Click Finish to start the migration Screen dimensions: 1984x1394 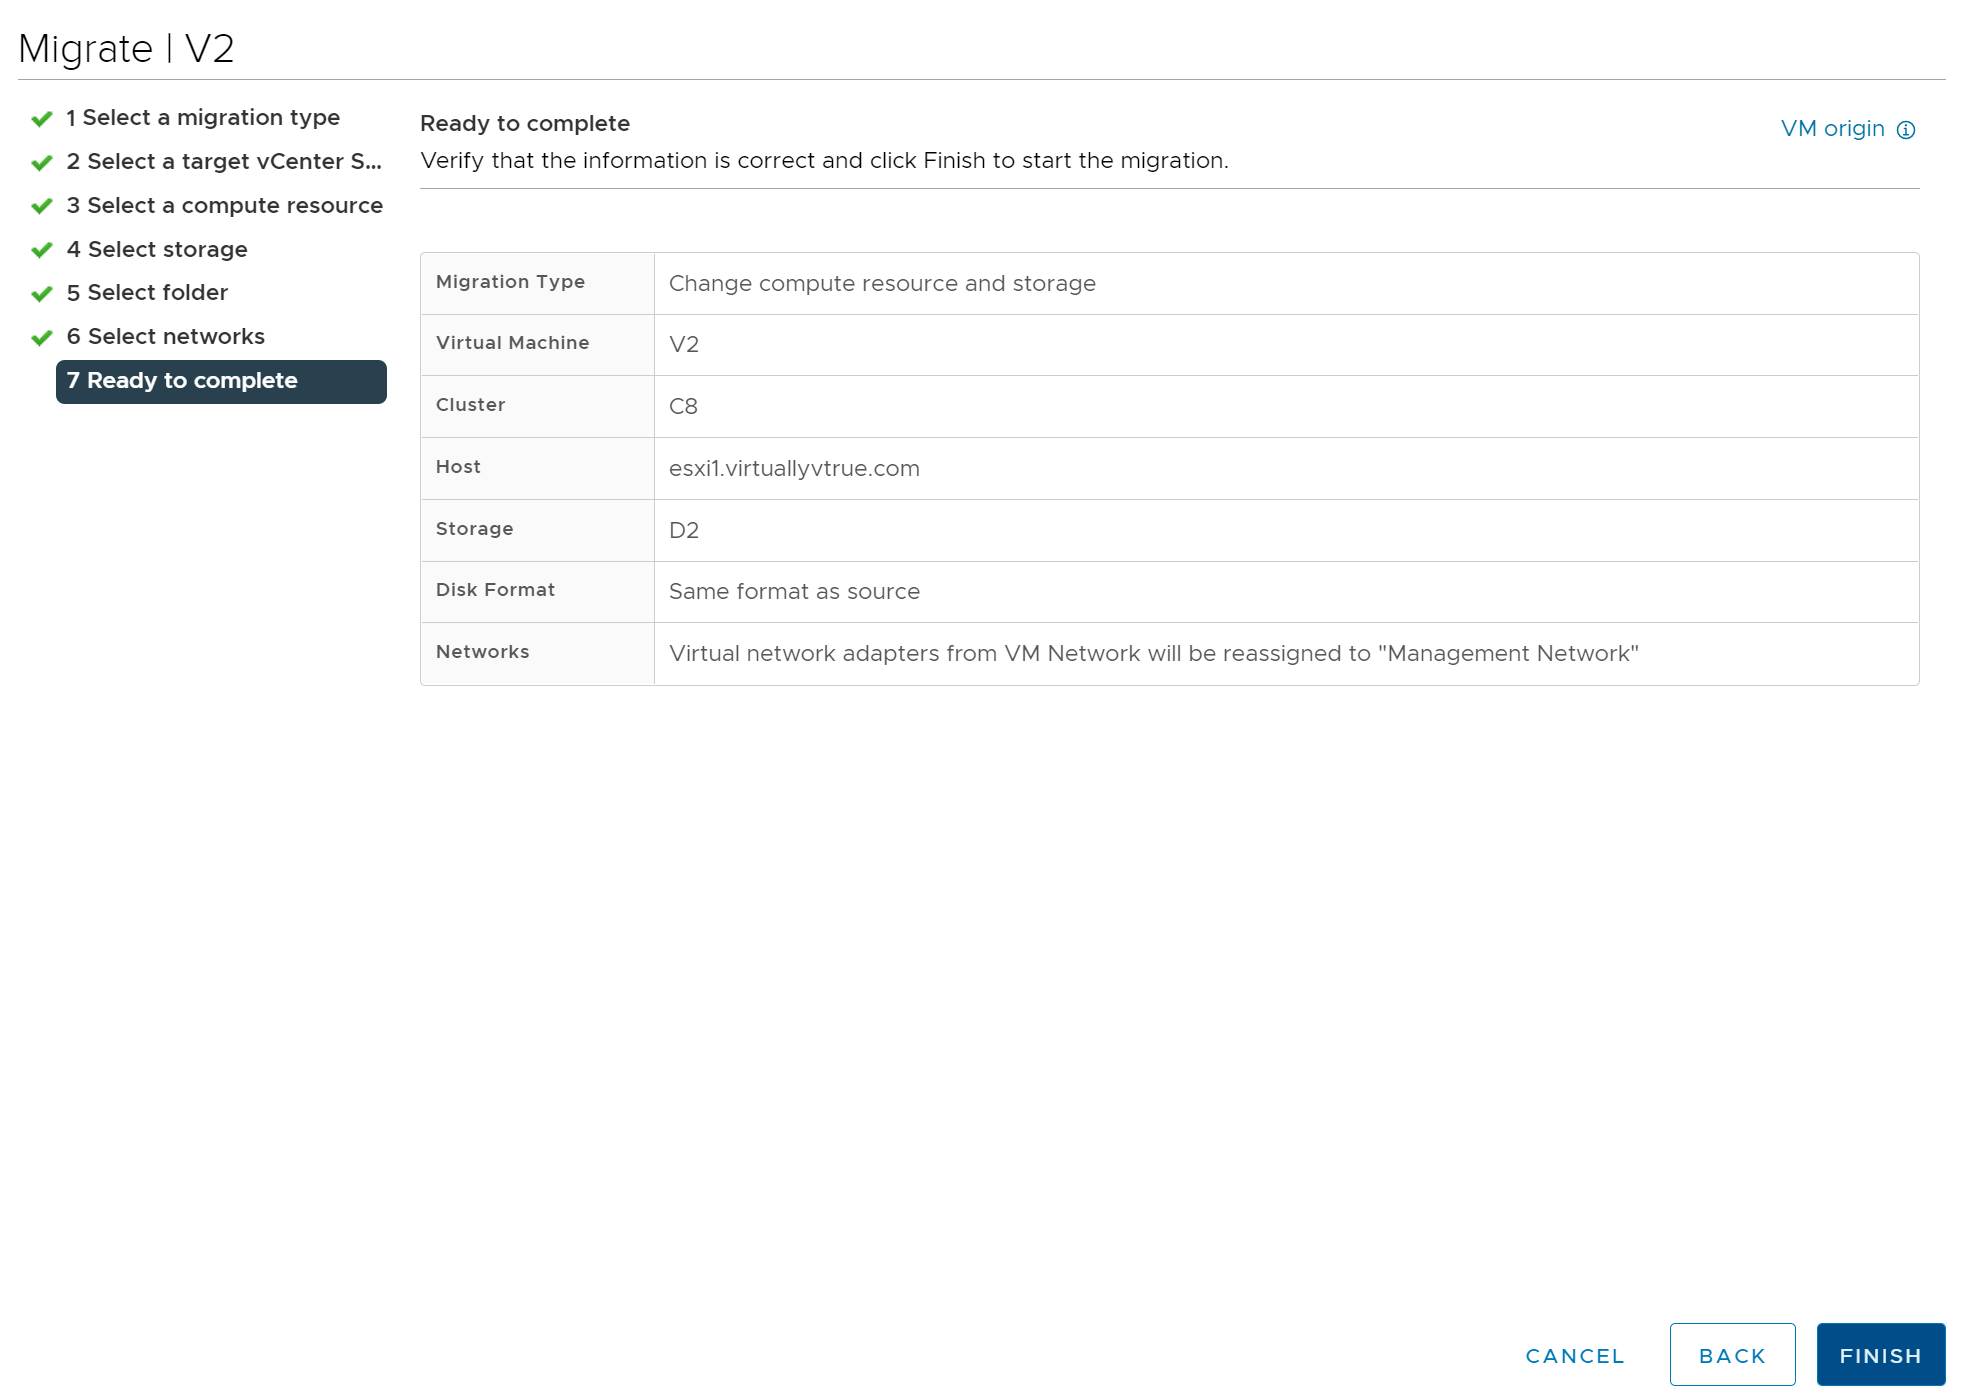(1880, 1354)
